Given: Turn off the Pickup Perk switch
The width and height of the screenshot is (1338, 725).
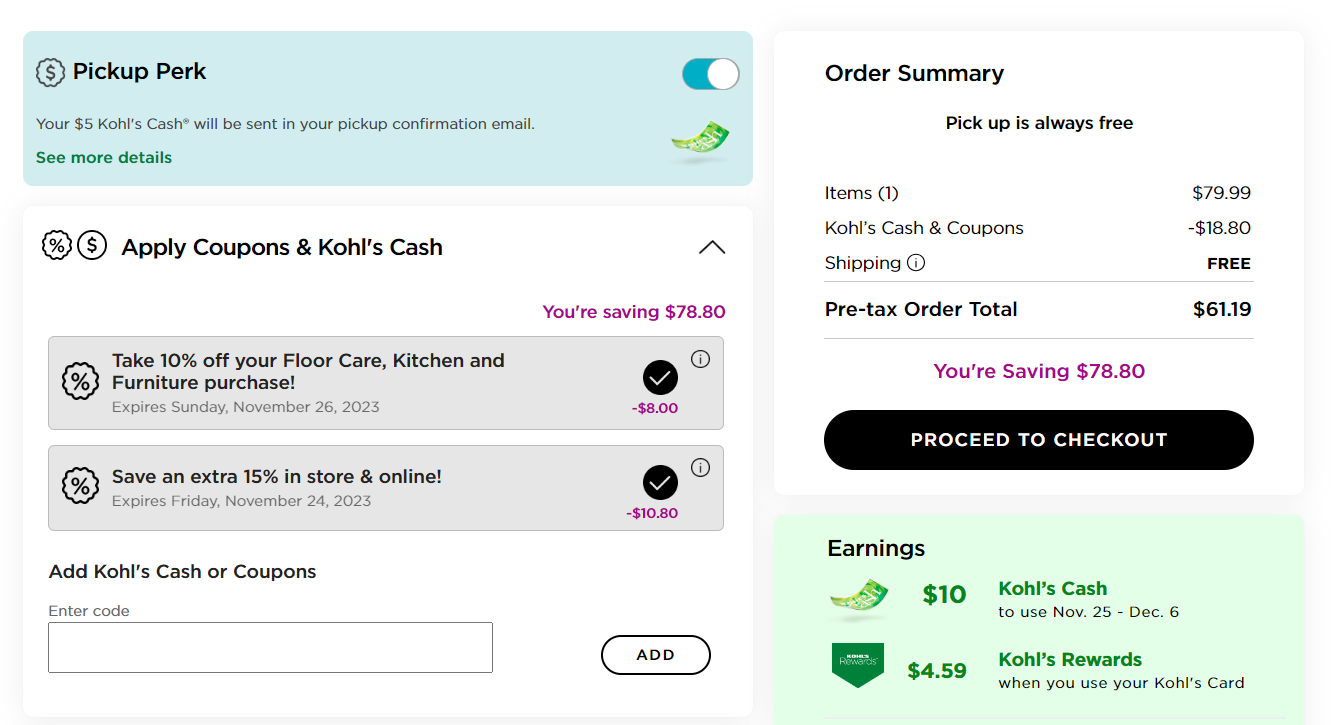Looking at the screenshot, I should 710,74.
